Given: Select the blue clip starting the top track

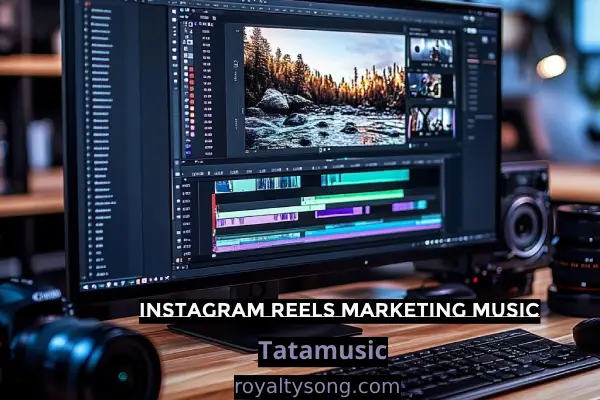Looking at the screenshot, I should pyautogui.click(x=224, y=186).
